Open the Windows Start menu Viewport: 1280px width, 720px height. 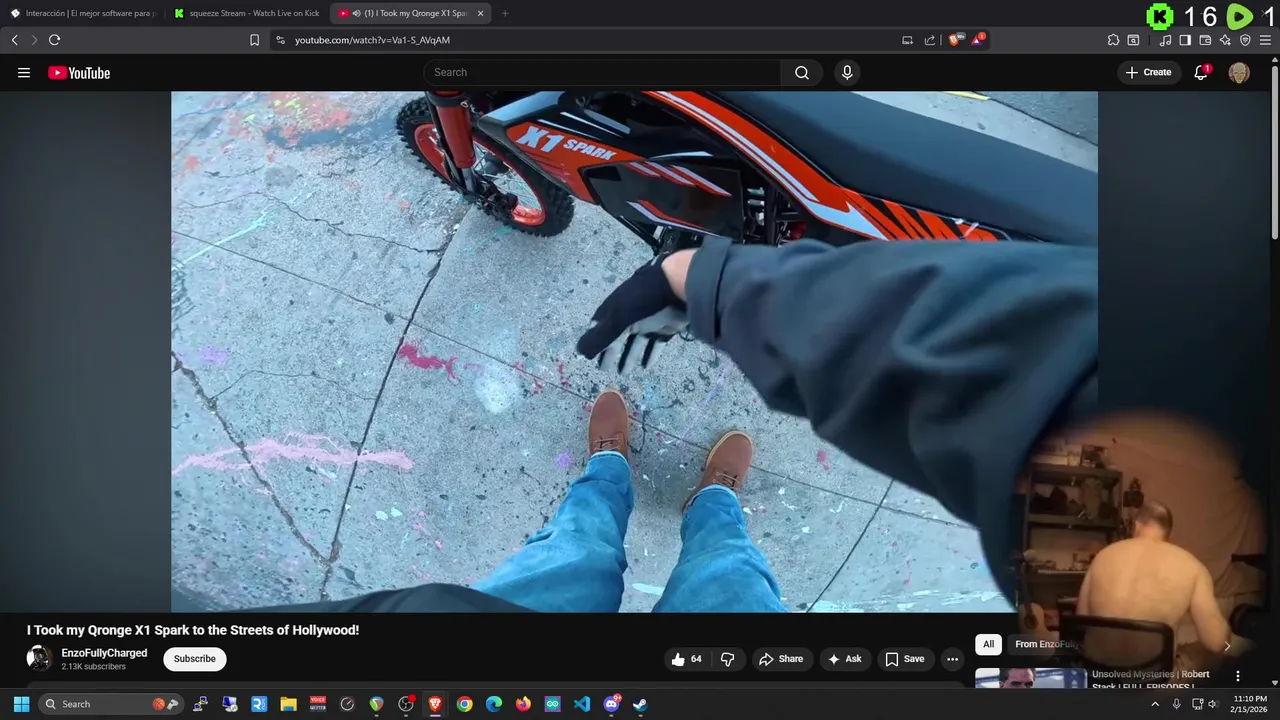(21, 704)
